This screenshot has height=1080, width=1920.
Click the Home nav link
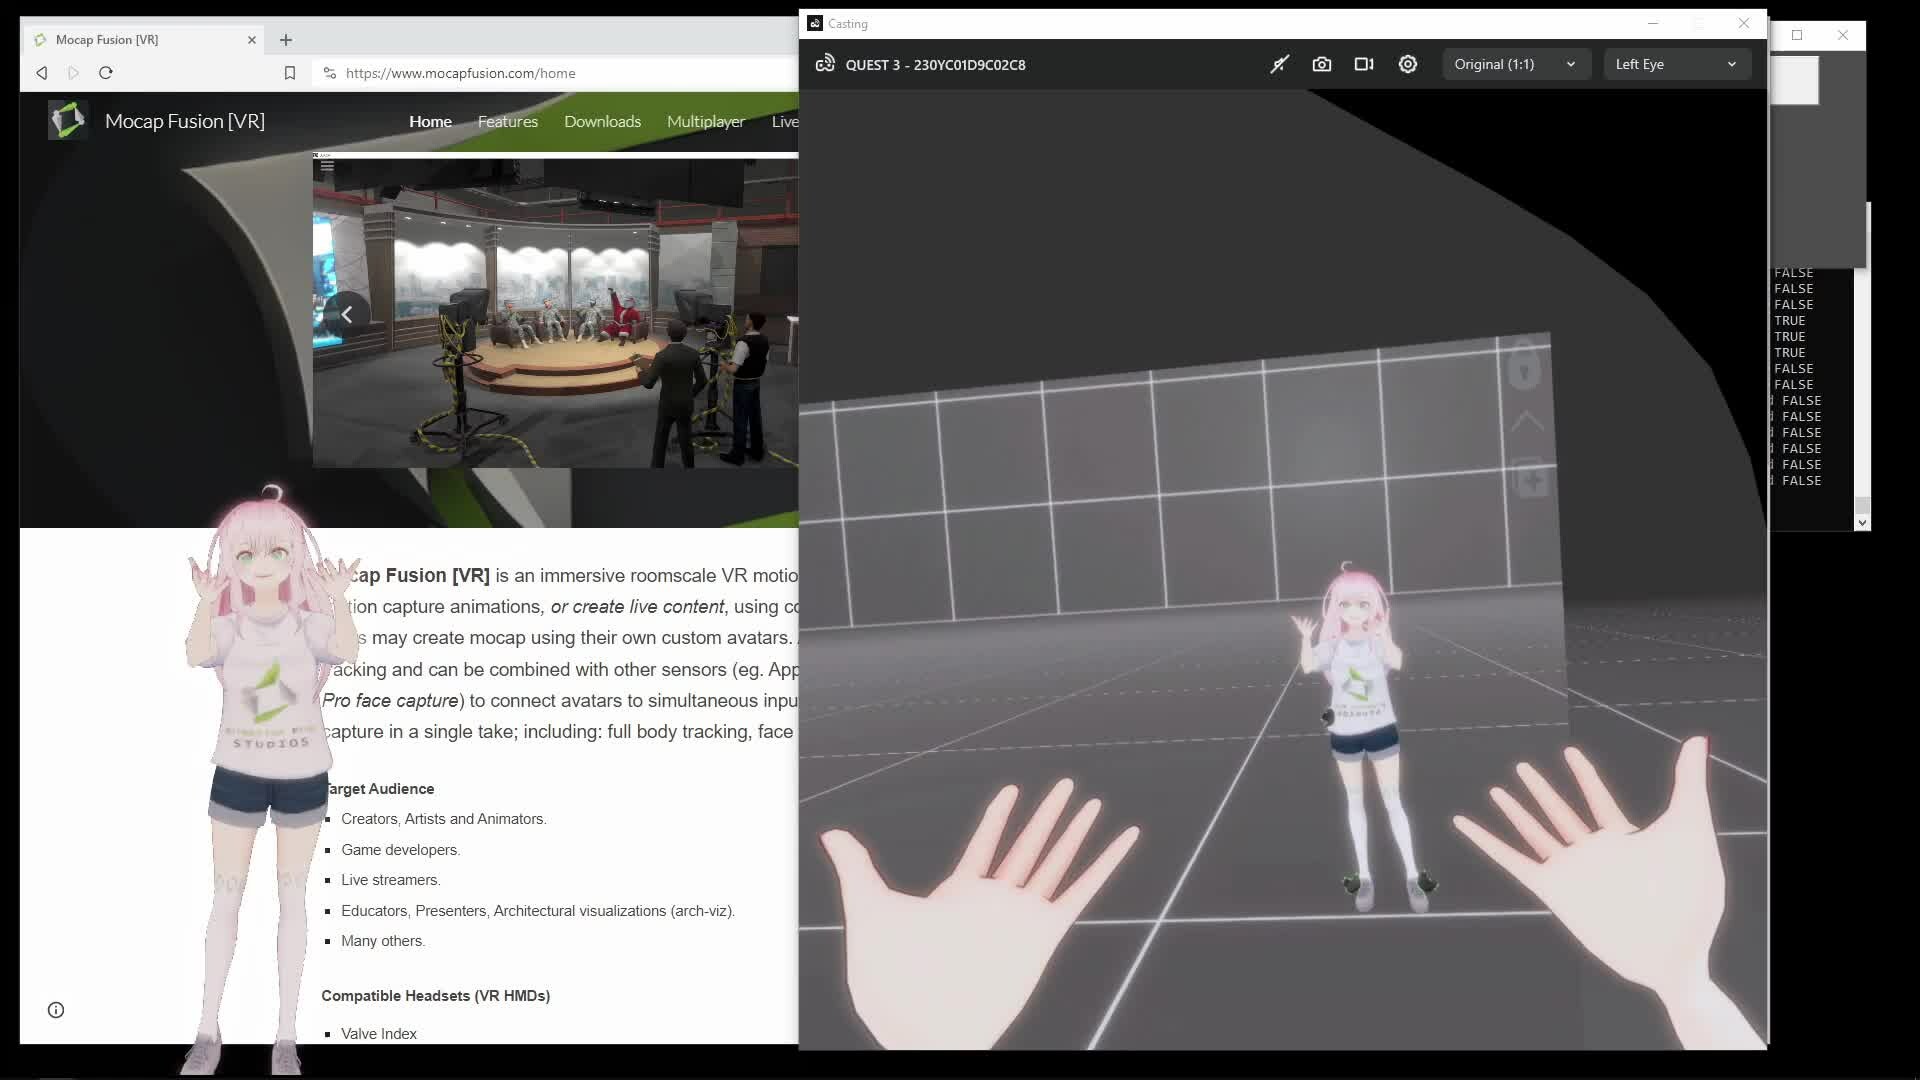click(x=430, y=121)
